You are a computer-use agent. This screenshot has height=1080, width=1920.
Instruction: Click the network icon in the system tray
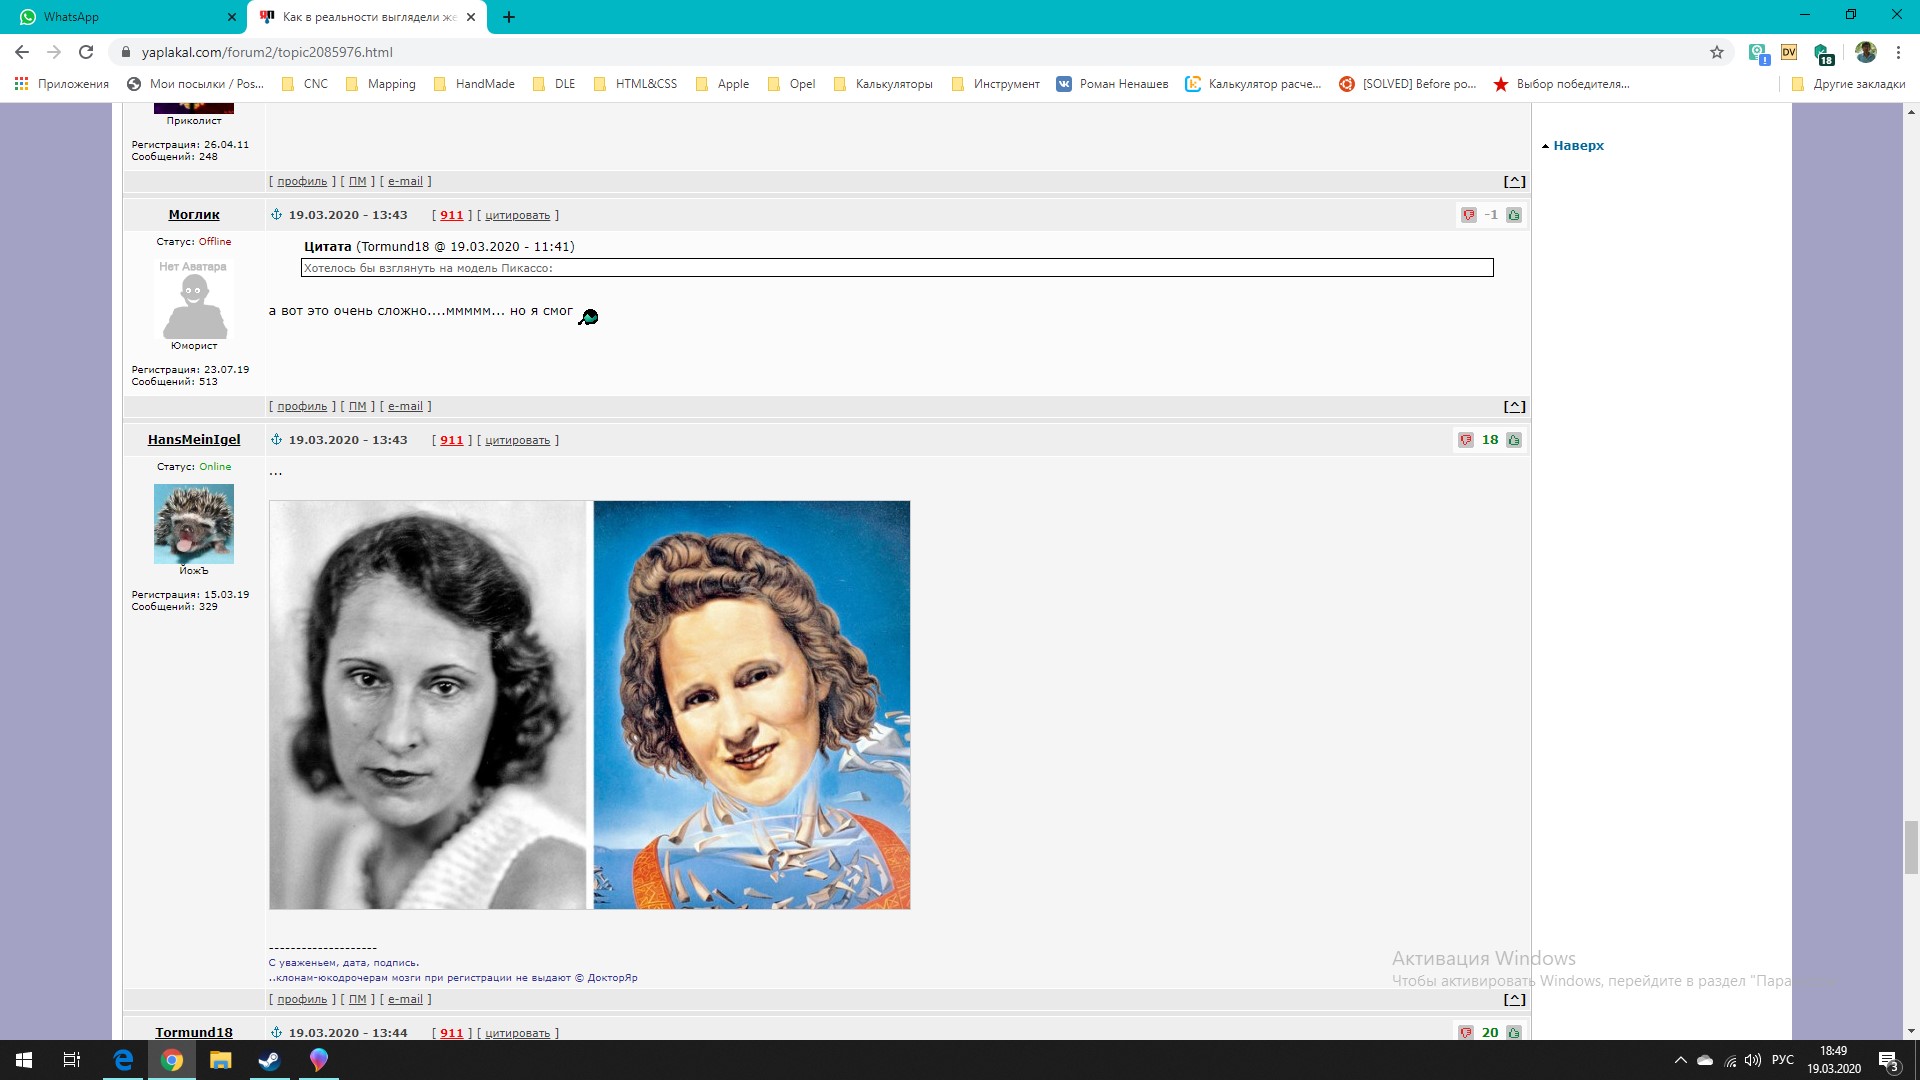point(1731,1060)
